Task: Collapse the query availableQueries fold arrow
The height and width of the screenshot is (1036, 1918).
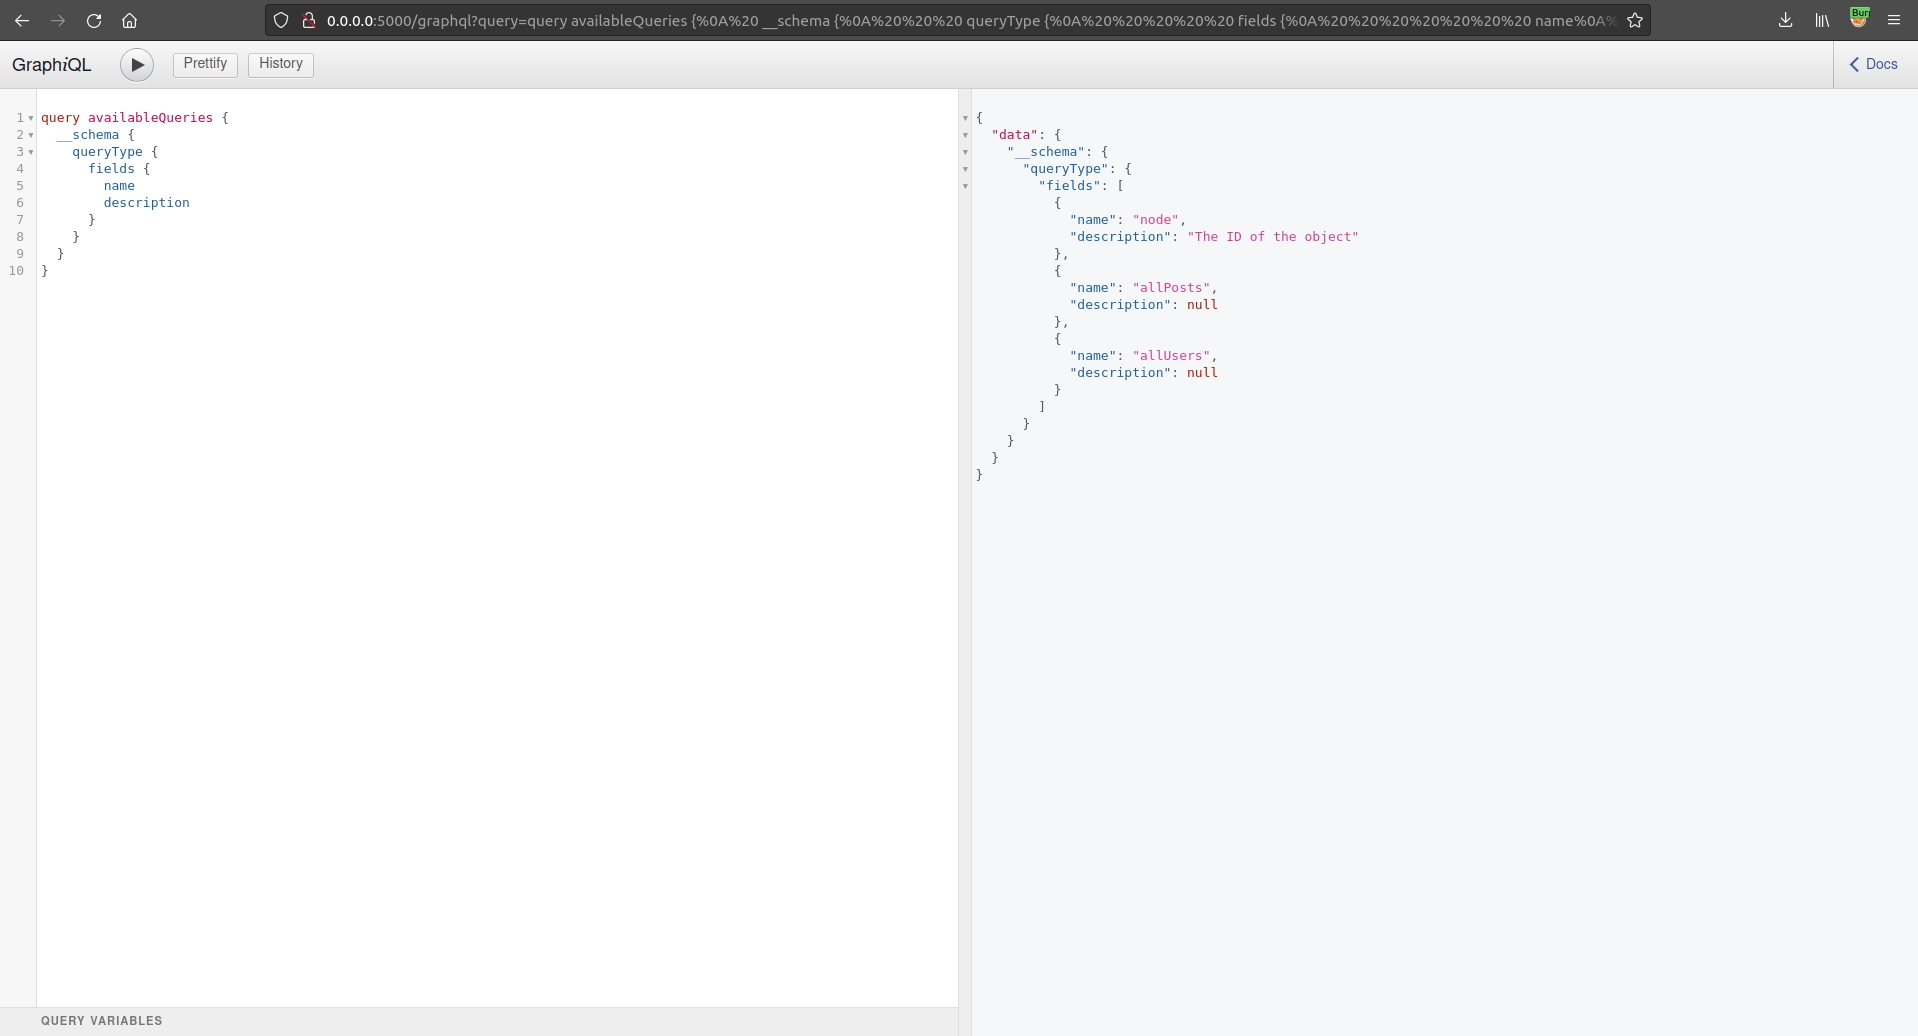Action: click(31, 118)
